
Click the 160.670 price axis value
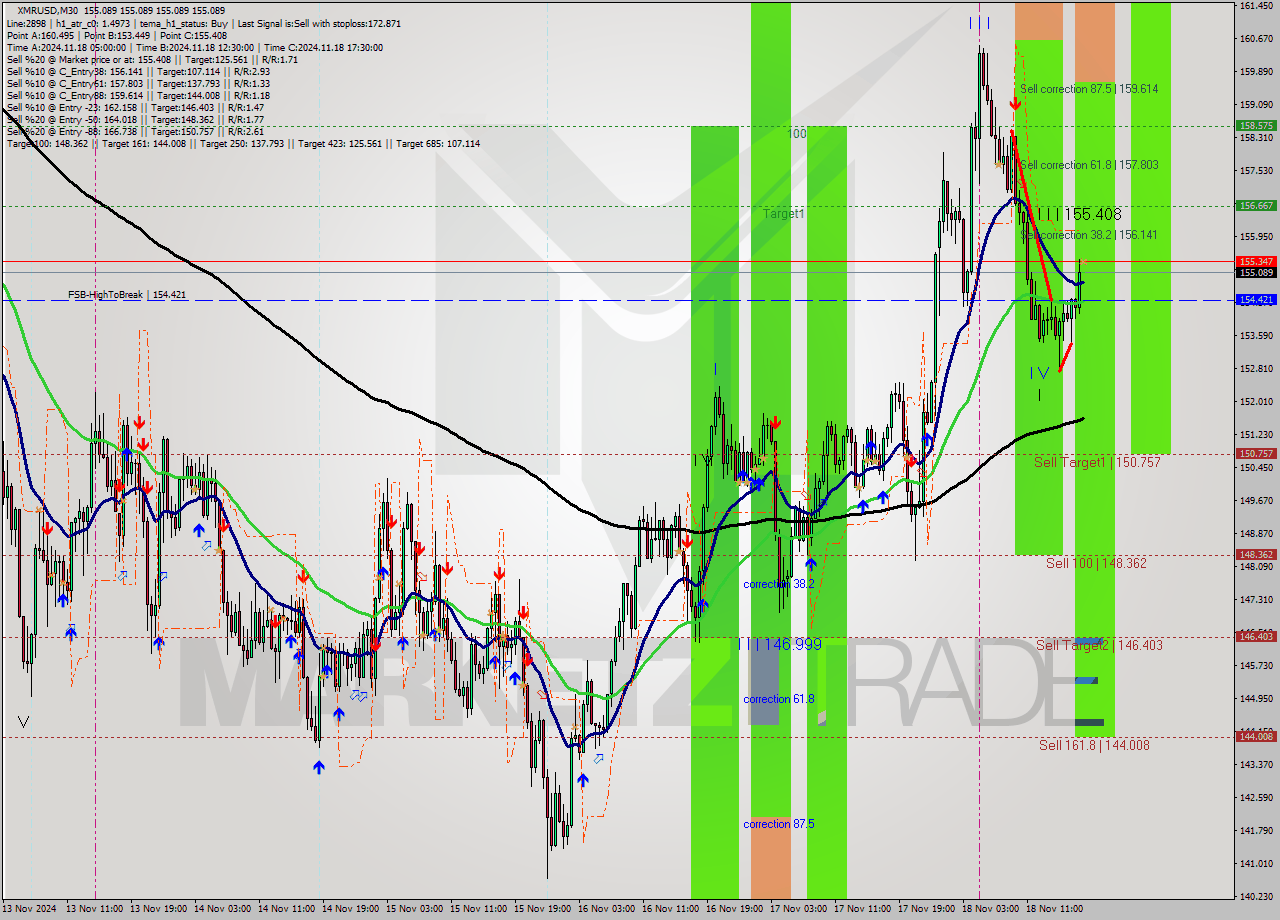(1256, 38)
